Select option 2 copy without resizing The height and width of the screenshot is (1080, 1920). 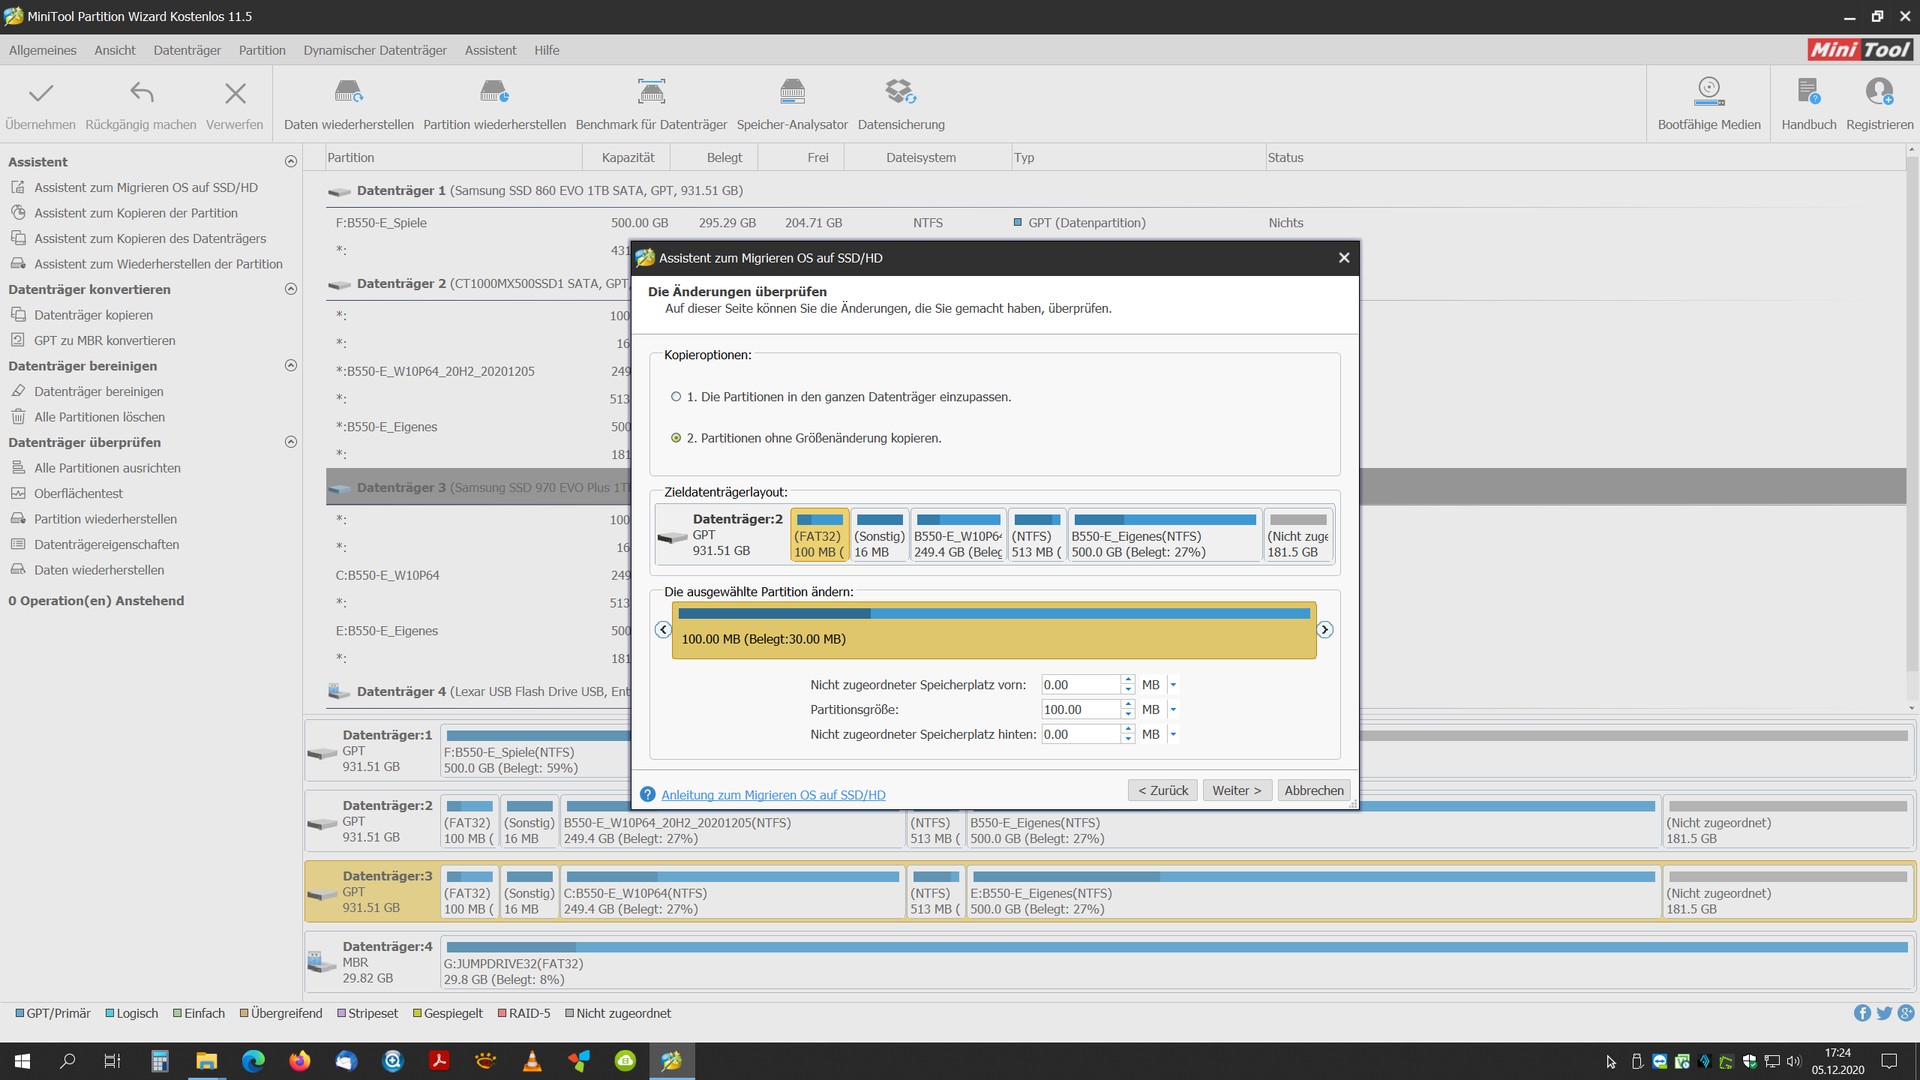tap(676, 438)
